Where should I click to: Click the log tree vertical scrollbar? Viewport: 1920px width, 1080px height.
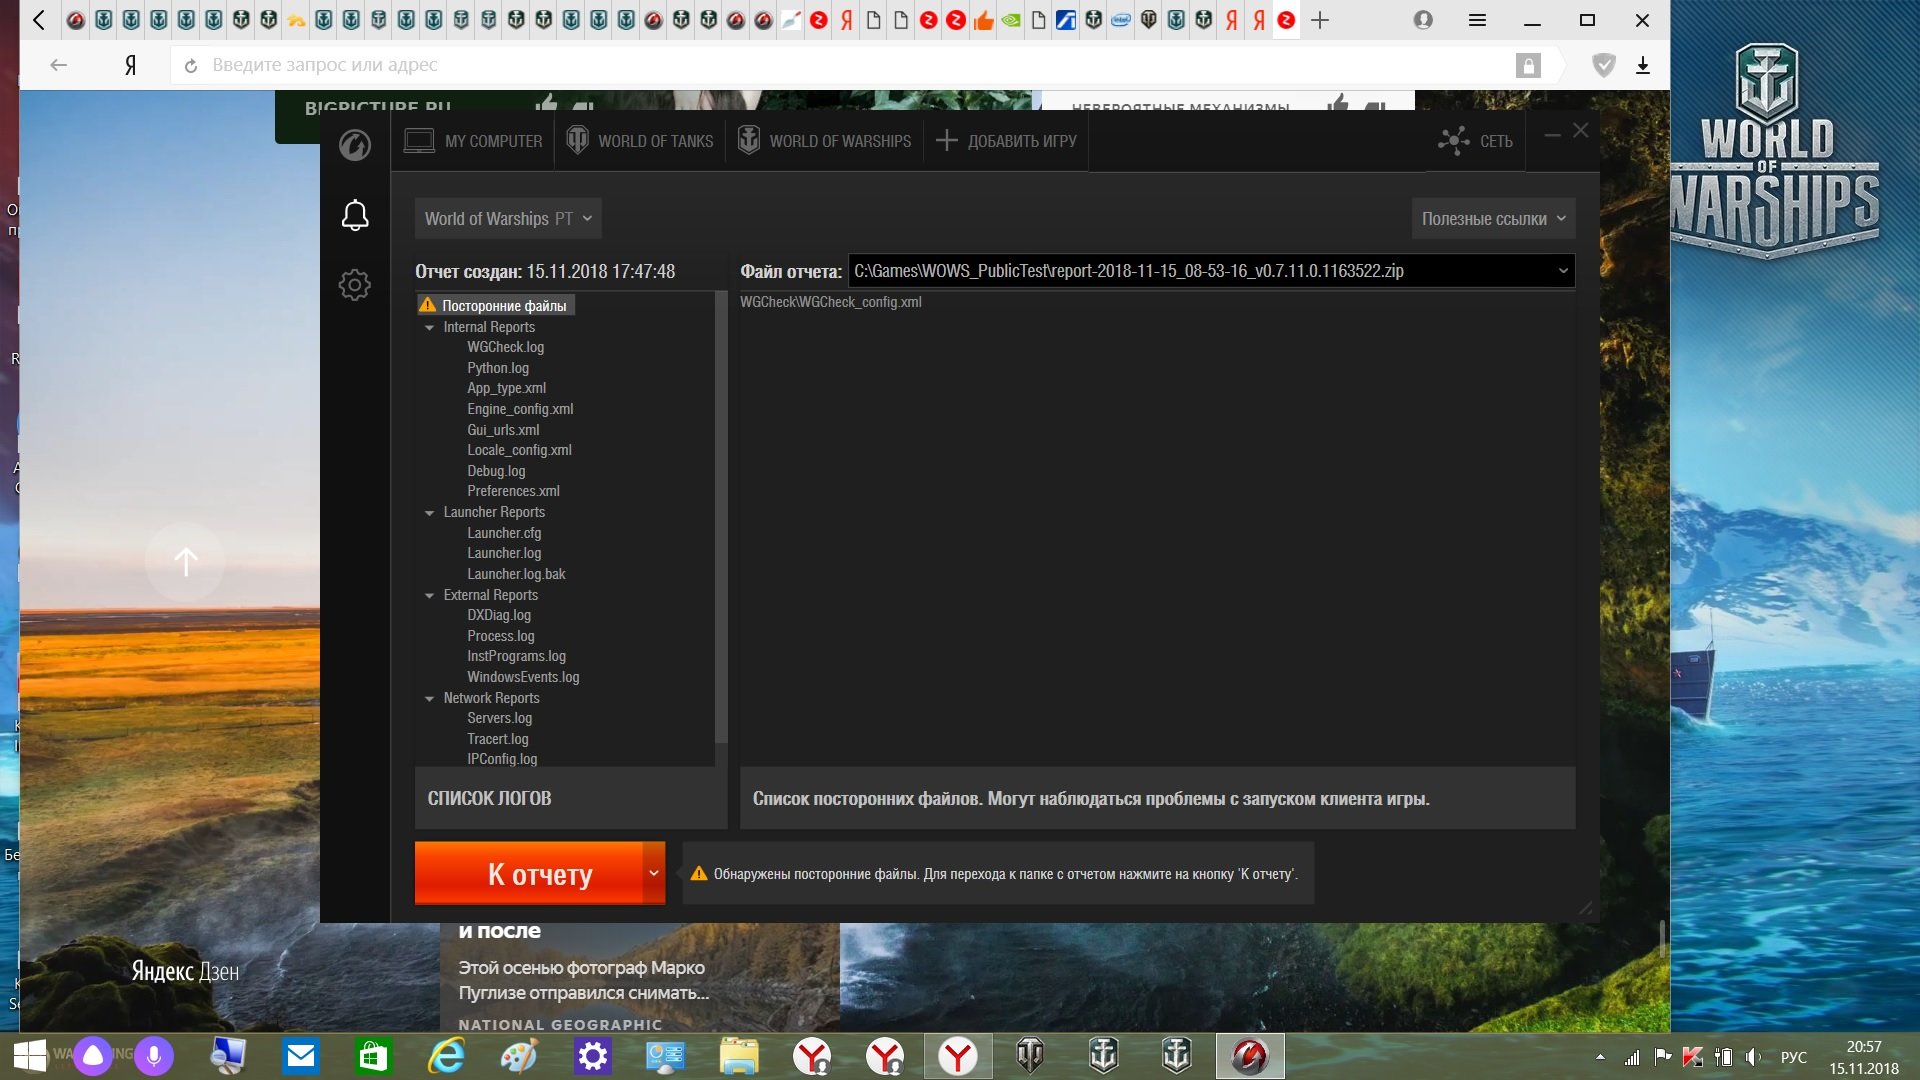click(721, 518)
